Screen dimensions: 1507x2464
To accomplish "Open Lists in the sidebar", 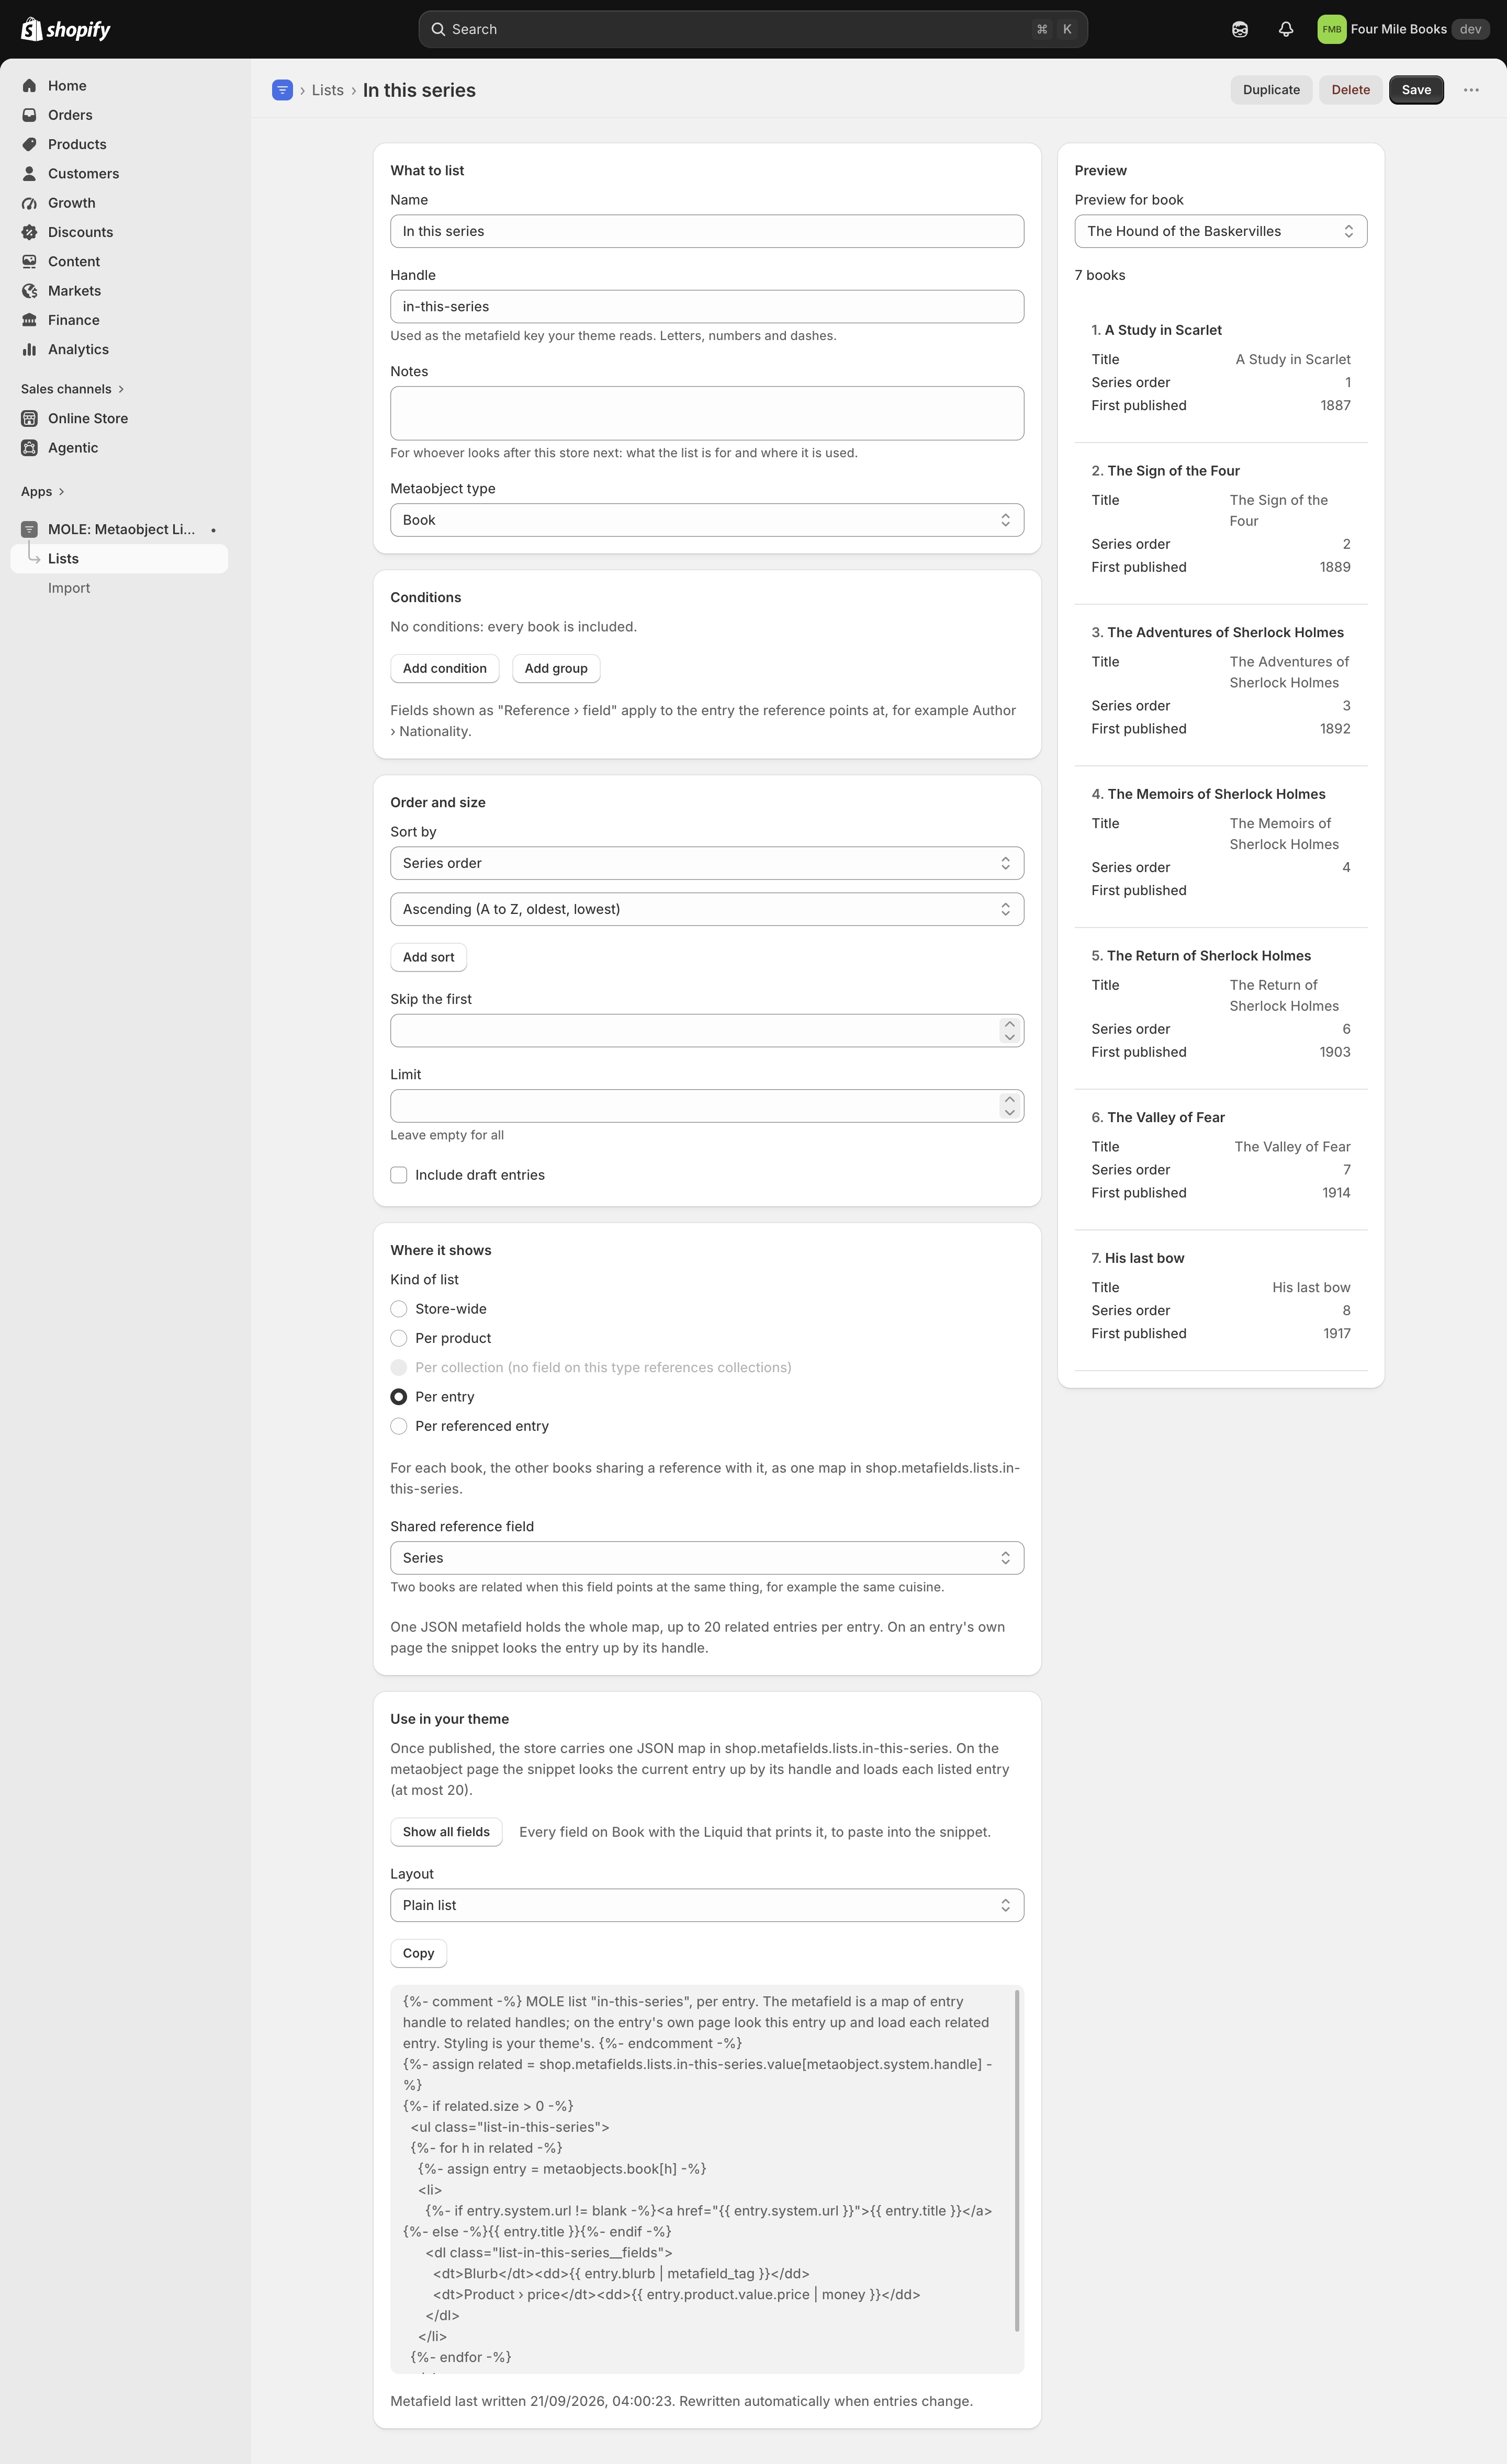I will pyautogui.click(x=119, y=559).
